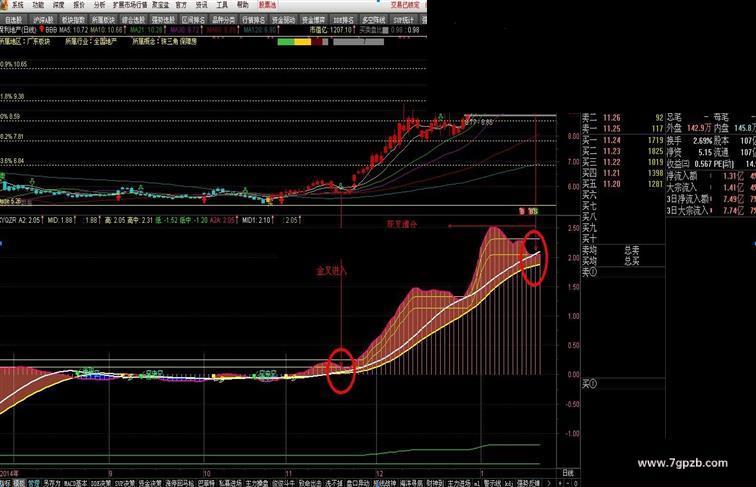Open the 系统 menu

pos(17,5)
